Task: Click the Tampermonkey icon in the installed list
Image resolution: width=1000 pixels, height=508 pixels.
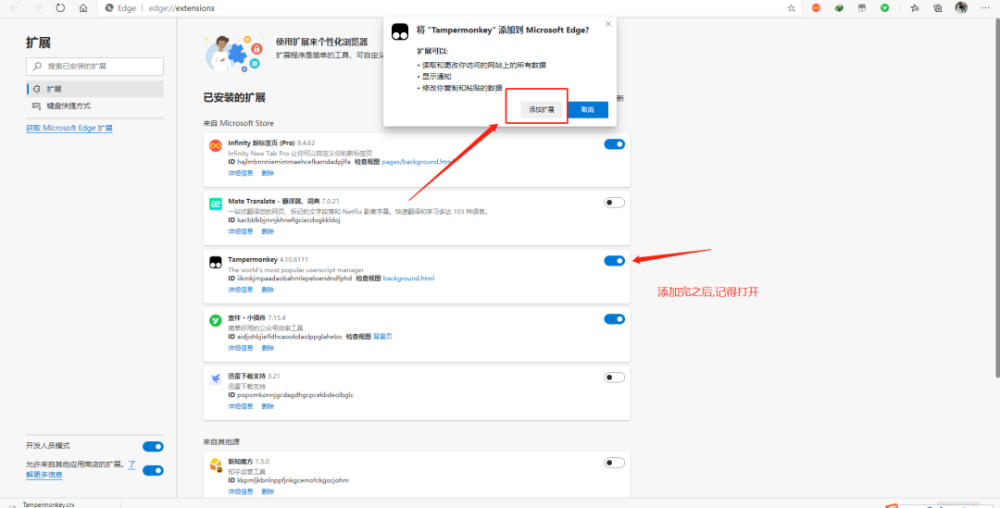Action: (216, 262)
